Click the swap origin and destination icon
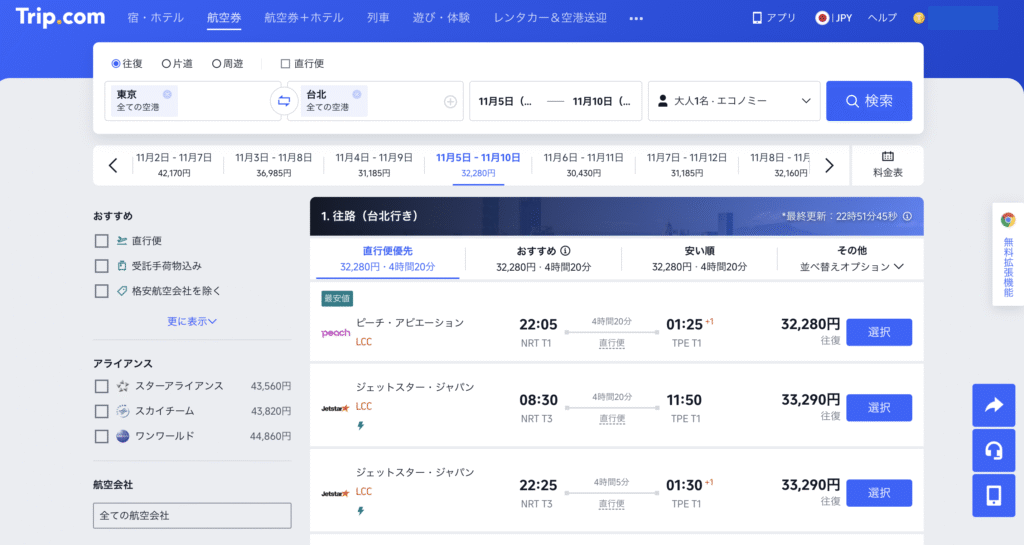The image size is (1024, 545). click(x=283, y=101)
